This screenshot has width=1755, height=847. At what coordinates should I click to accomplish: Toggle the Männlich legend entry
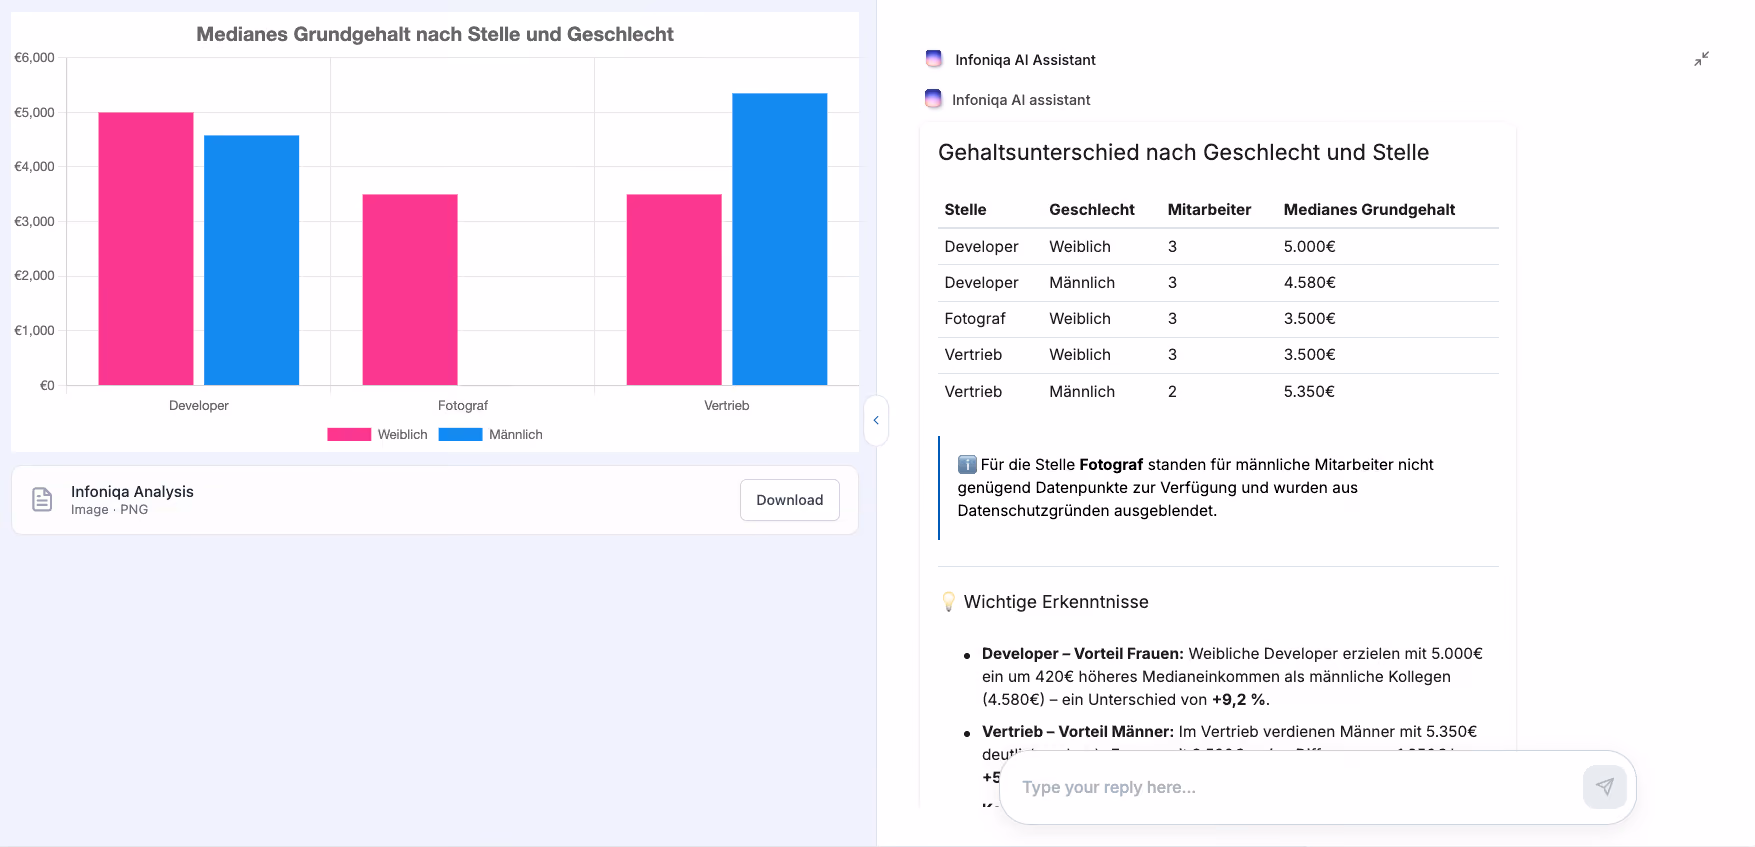(x=491, y=434)
